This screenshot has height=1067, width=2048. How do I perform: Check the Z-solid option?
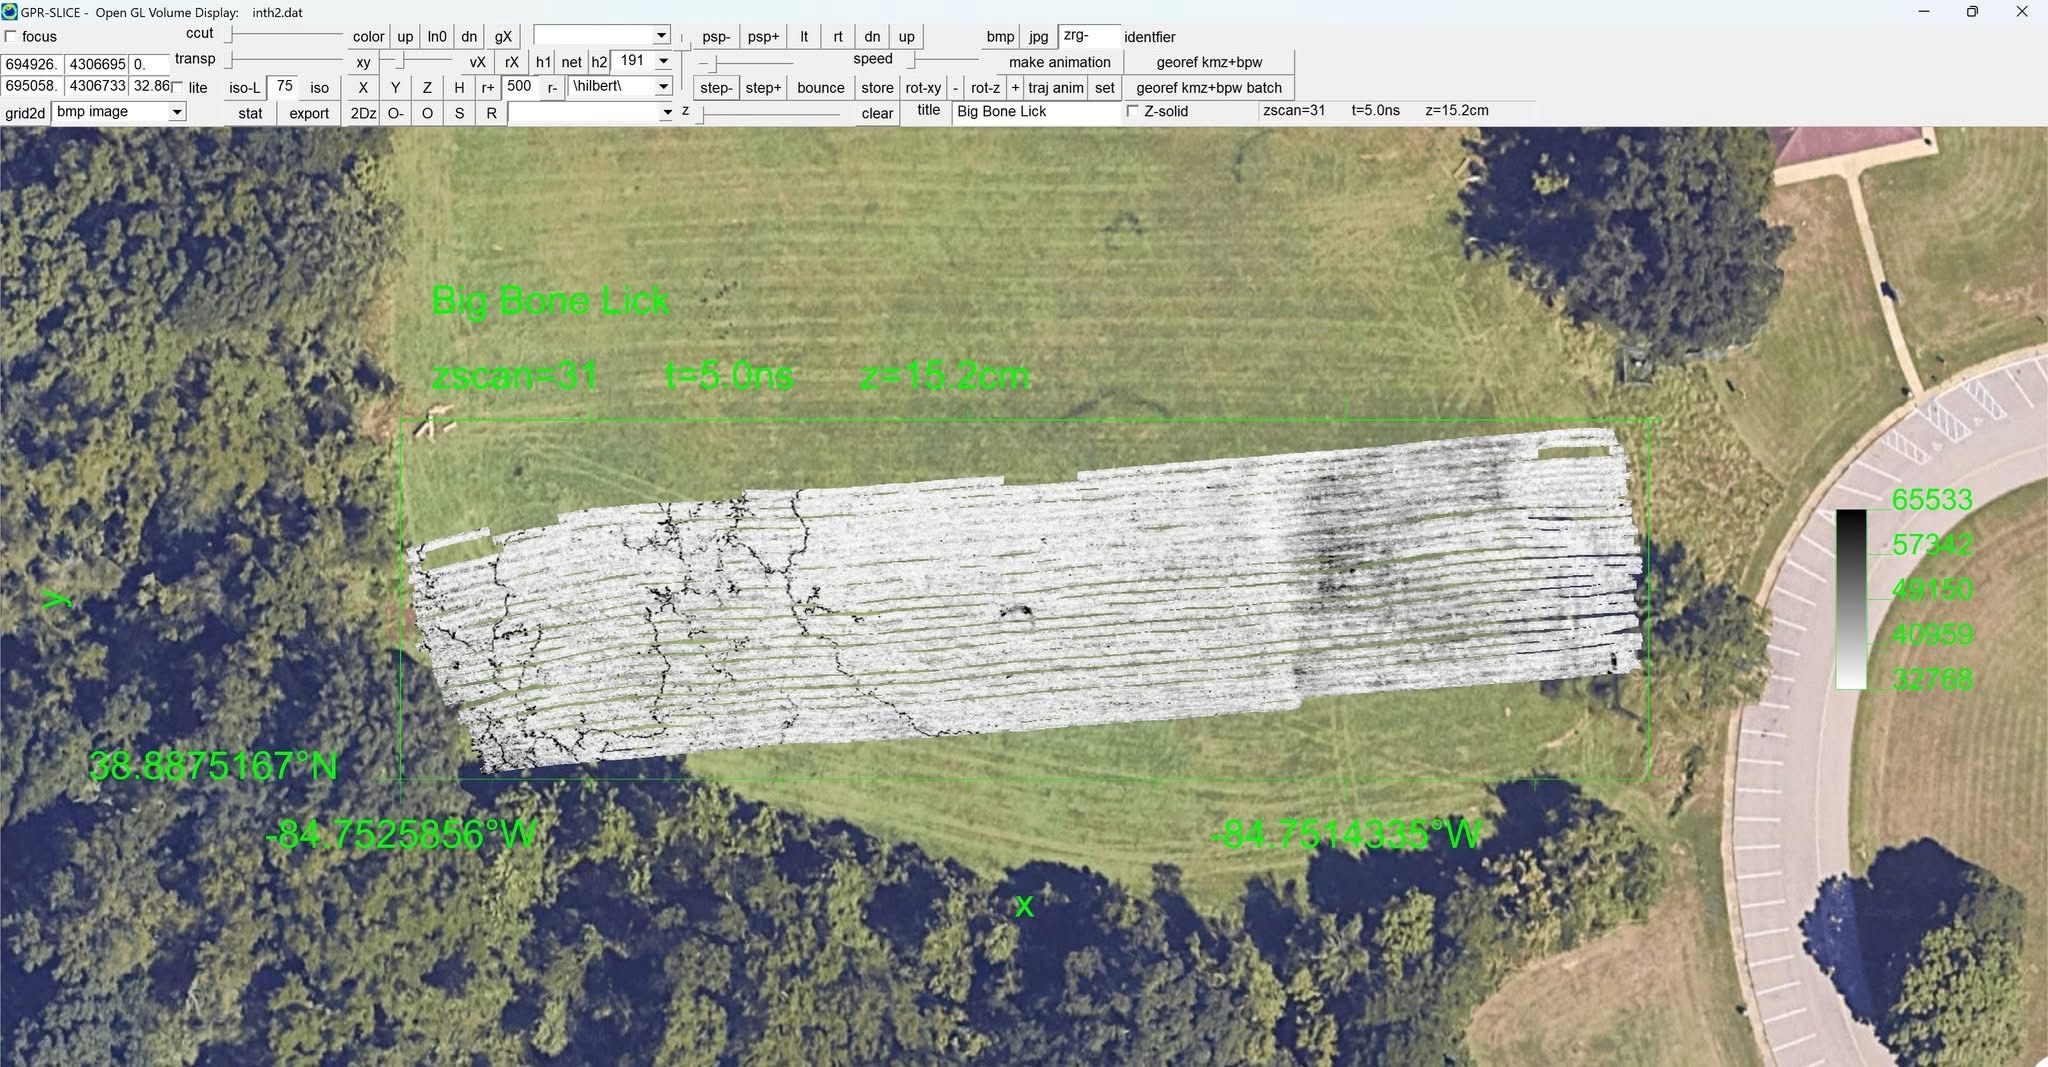[x=1133, y=111]
